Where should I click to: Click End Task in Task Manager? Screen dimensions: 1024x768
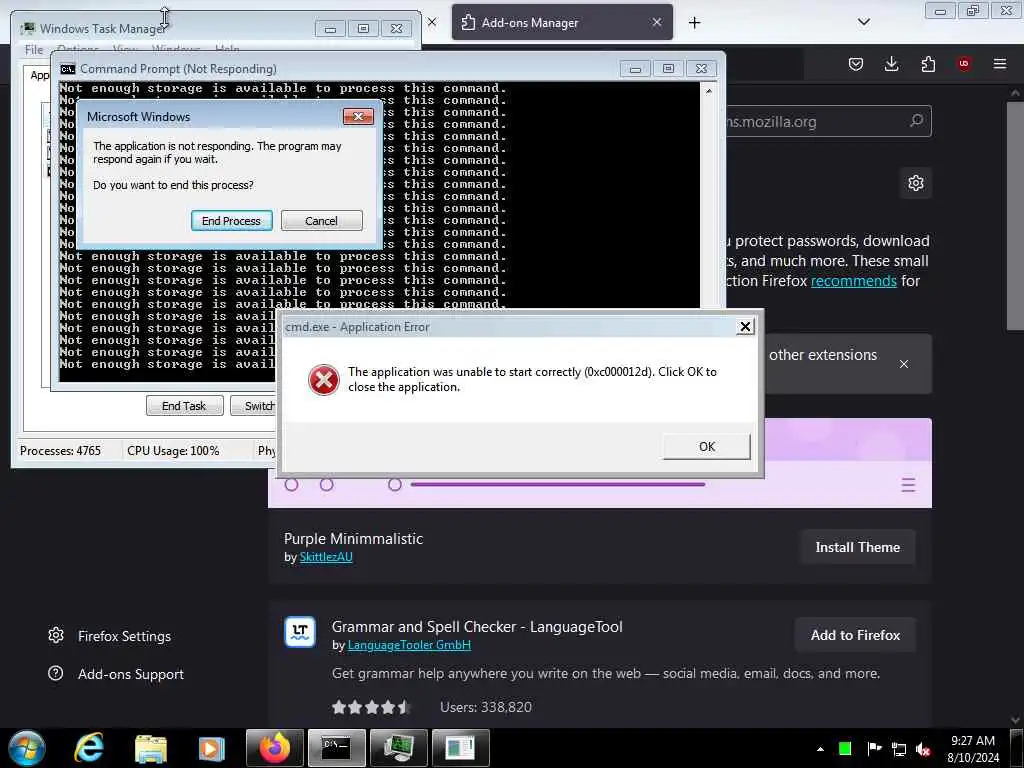184,406
